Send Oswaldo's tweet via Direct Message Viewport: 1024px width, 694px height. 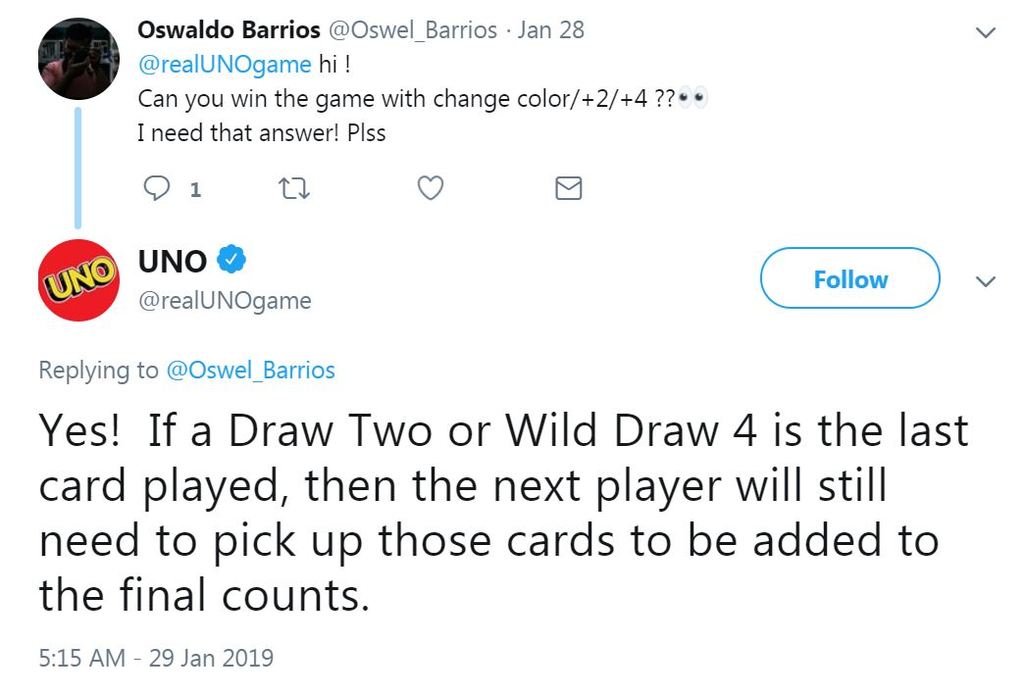coord(567,188)
